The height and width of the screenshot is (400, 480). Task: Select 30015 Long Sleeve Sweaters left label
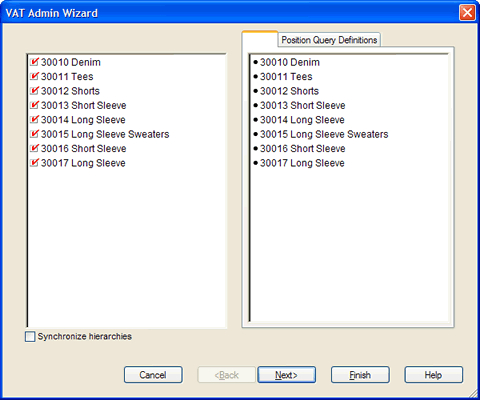click(105, 134)
